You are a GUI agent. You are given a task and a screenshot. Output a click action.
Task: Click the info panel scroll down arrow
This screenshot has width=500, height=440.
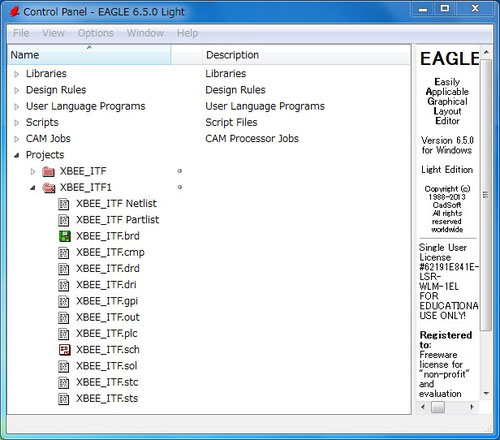(x=486, y=394)
